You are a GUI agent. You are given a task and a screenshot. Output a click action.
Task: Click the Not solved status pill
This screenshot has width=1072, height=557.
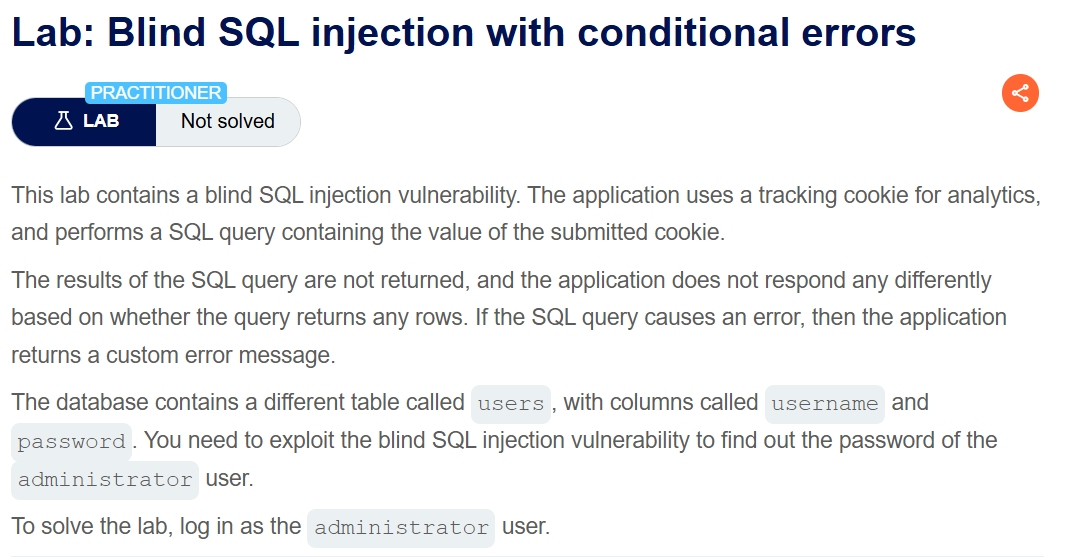click(228, 122)
